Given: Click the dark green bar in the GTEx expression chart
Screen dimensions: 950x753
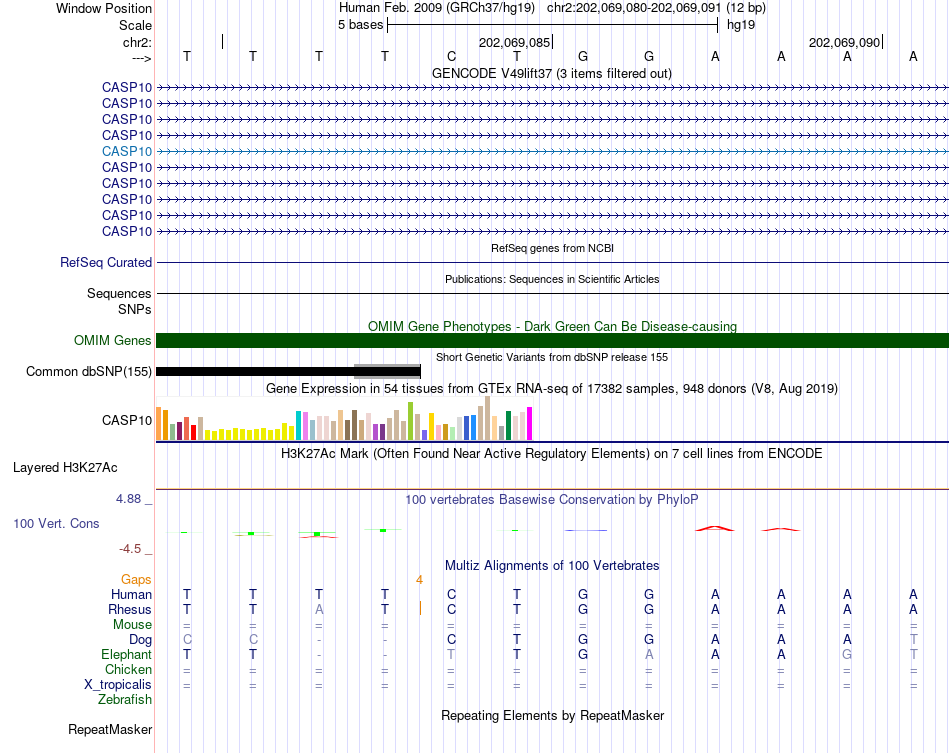Looking at the screenshot, I should [x=508, y=425].
